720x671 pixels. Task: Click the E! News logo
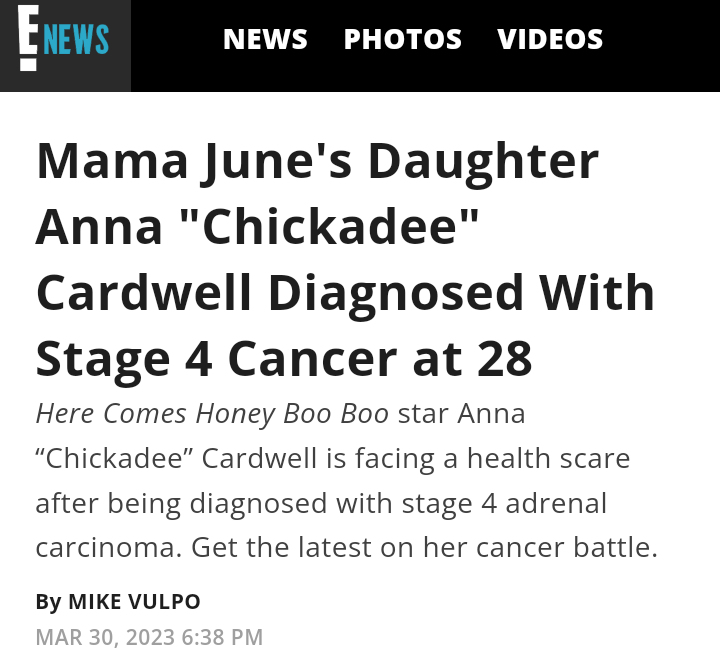(x=65, y=42)
